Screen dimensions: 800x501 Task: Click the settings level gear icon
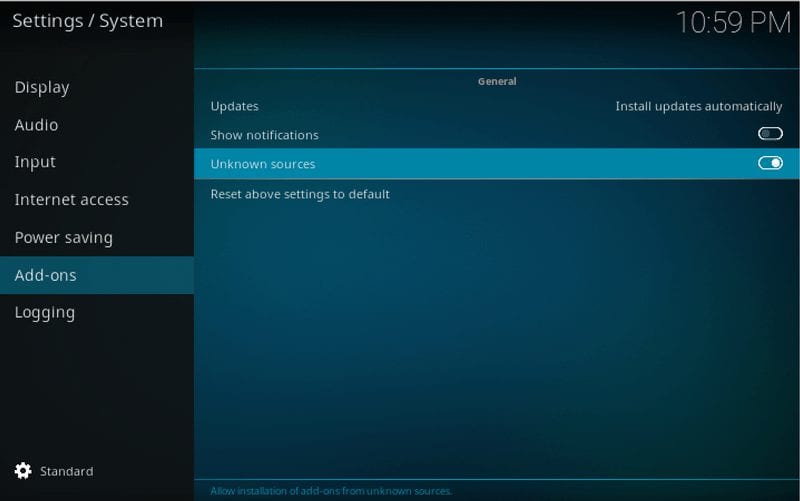tap(23, 471)
